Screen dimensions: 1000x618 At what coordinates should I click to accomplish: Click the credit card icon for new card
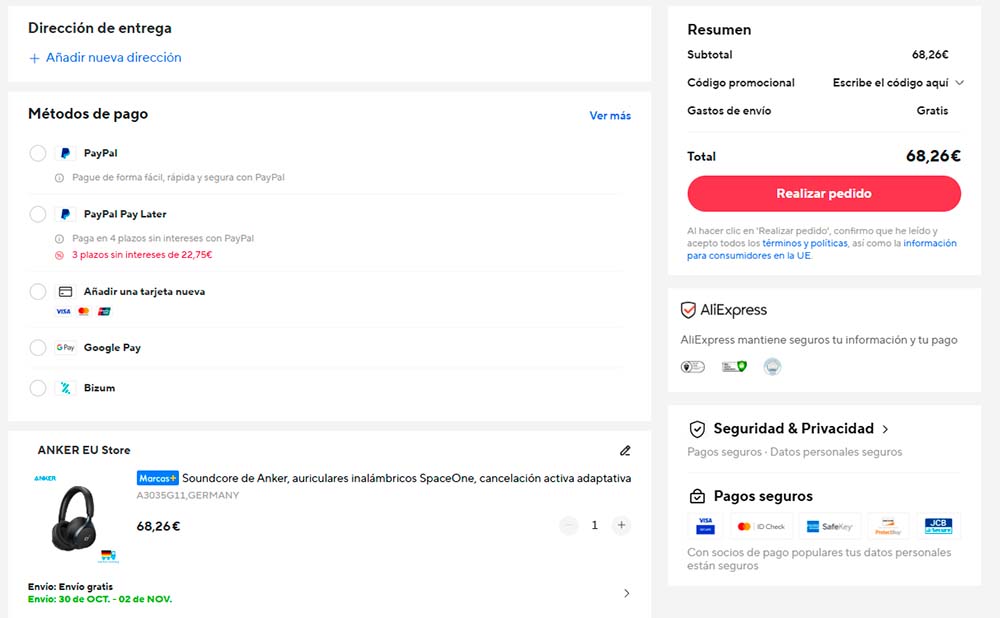[x=65, y=292]
